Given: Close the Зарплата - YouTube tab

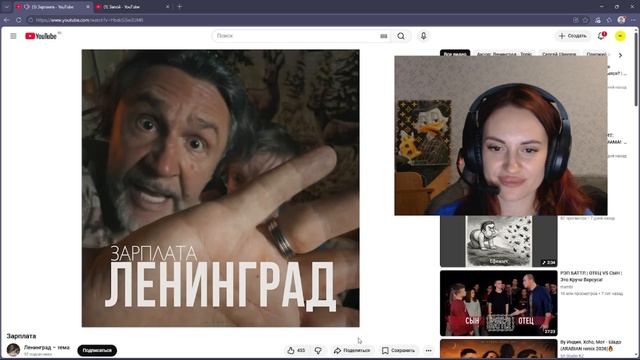Looking at the screenshot, I should (x=87, y=7).
